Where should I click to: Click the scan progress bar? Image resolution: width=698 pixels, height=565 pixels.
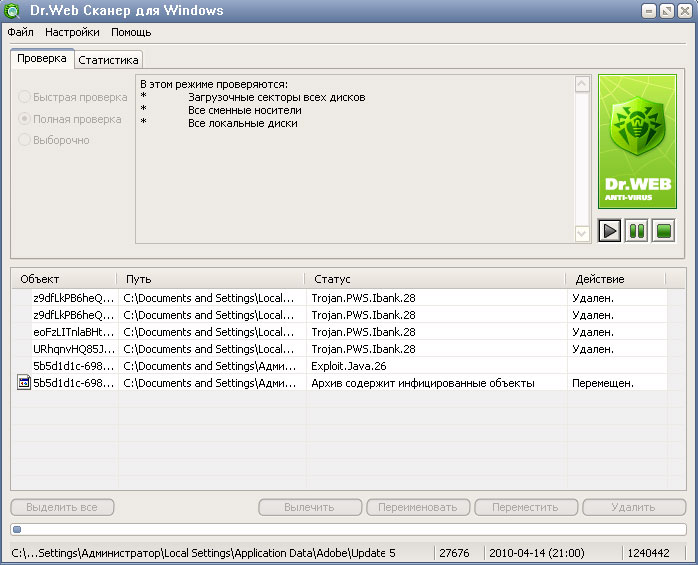pos(348,529)
